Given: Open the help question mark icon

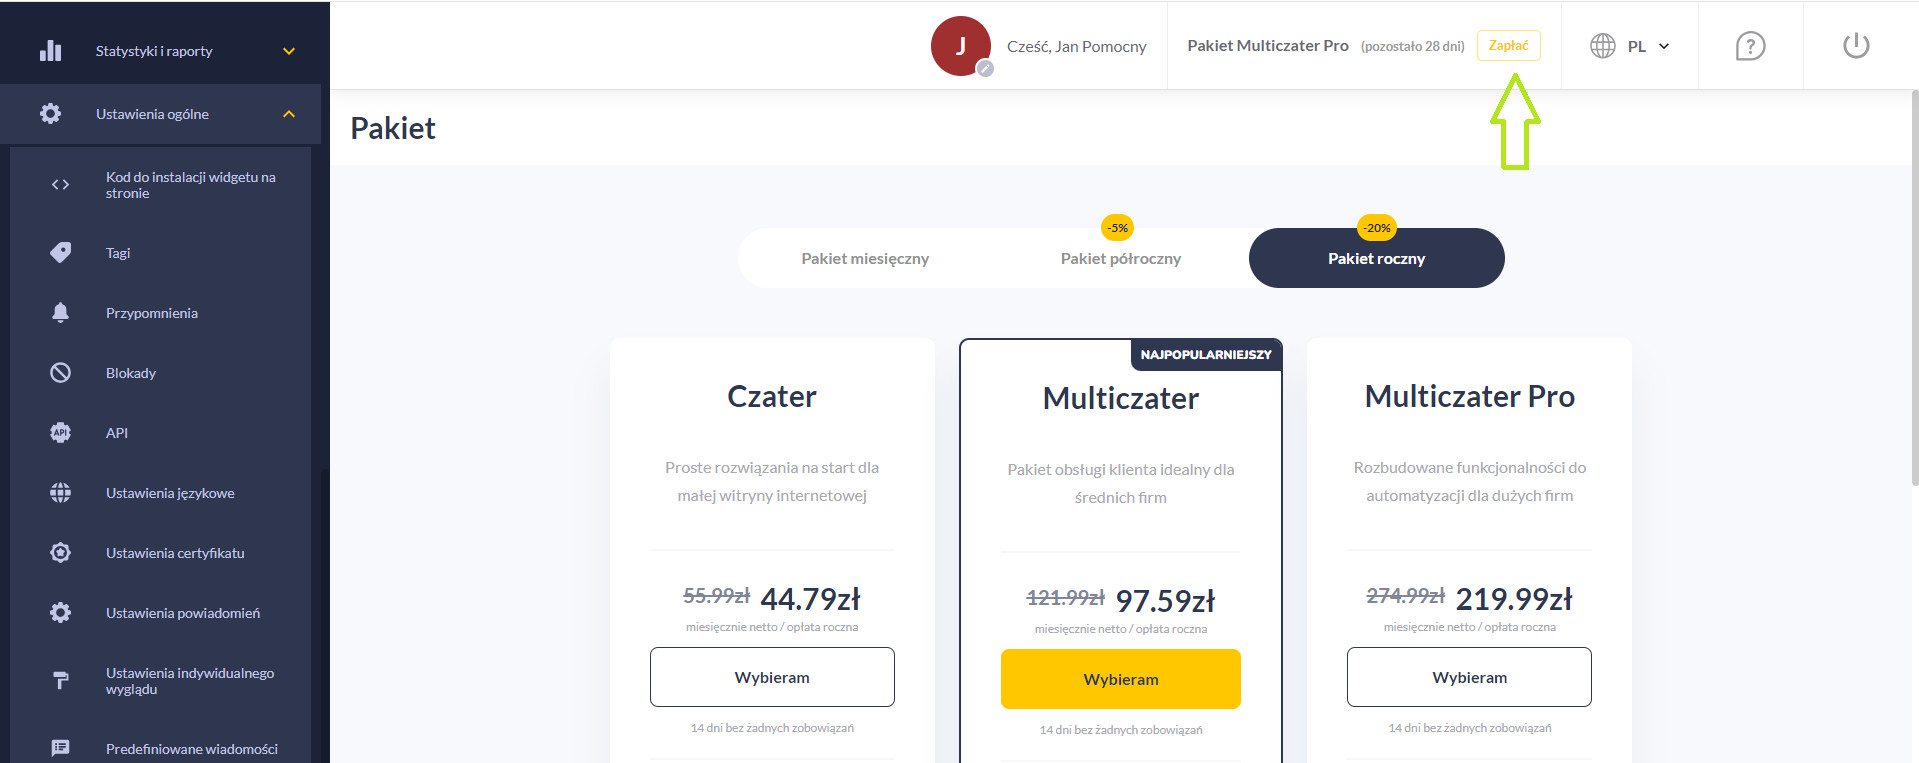Looking at the screenshot, I should coord(1750,46).
